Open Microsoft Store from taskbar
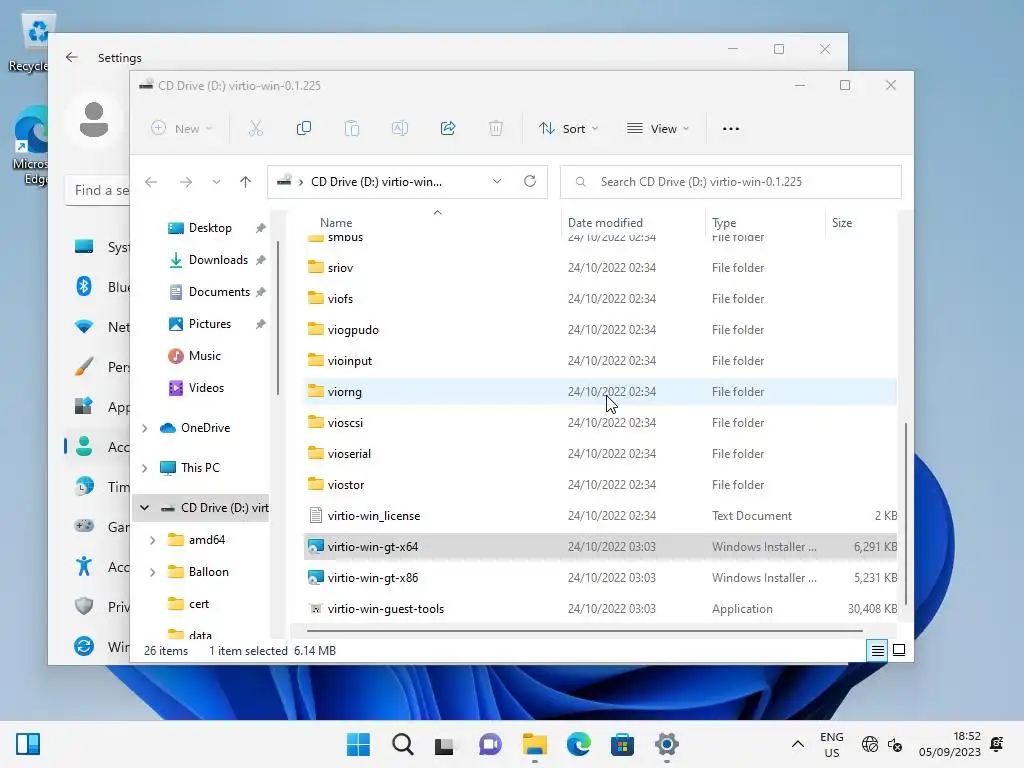The width and height of the screenshot is (1024, 768). pyautogui.click(x=622, y=744)
